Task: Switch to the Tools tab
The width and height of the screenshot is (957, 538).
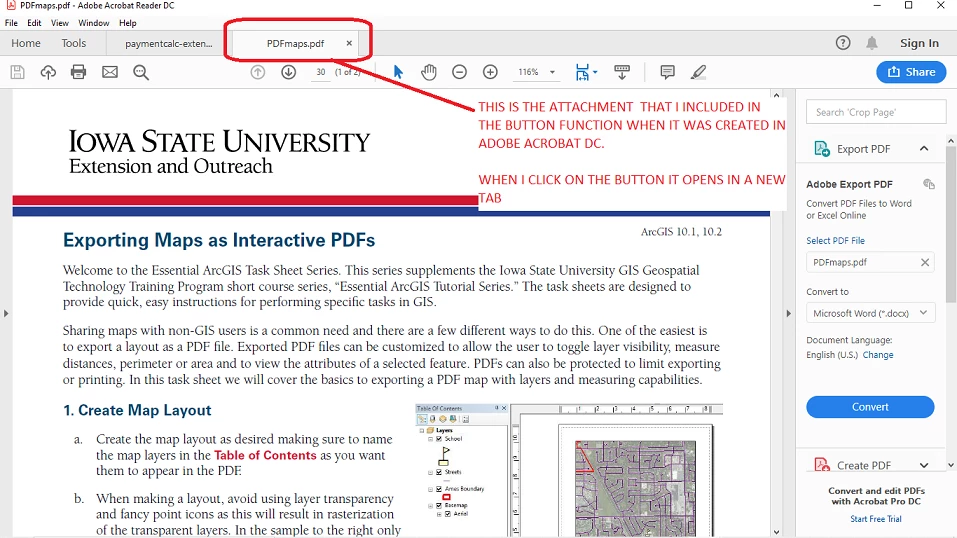Action: pos(73,43)
